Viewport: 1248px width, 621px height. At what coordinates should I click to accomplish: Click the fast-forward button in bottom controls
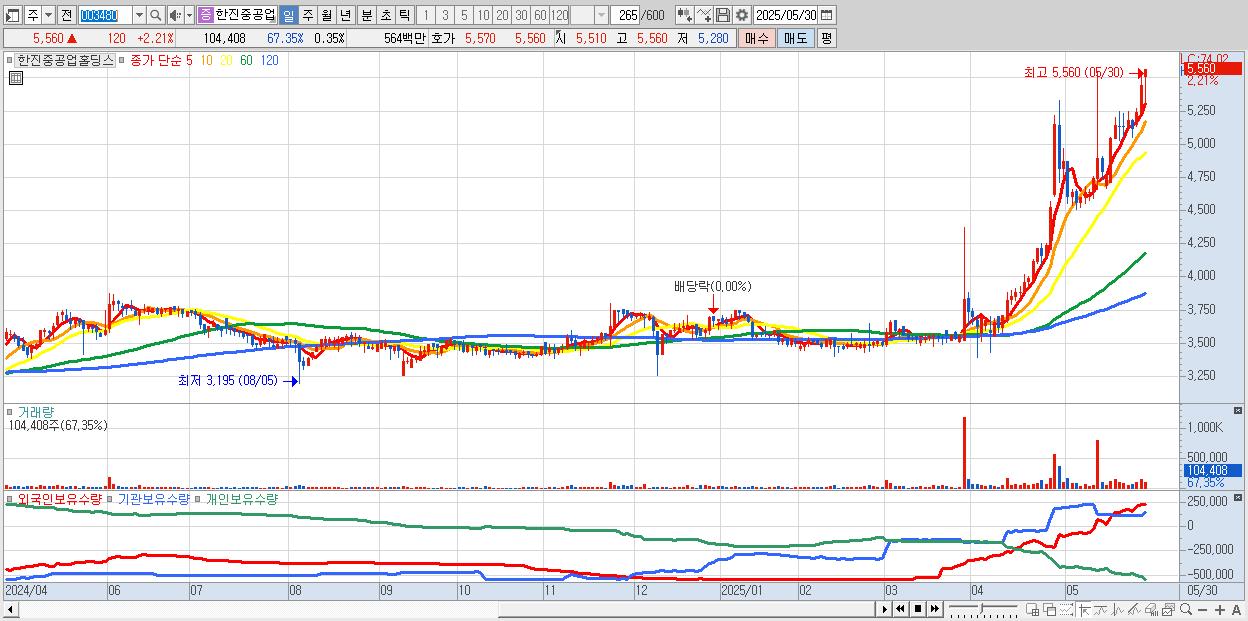coord(935,609)
